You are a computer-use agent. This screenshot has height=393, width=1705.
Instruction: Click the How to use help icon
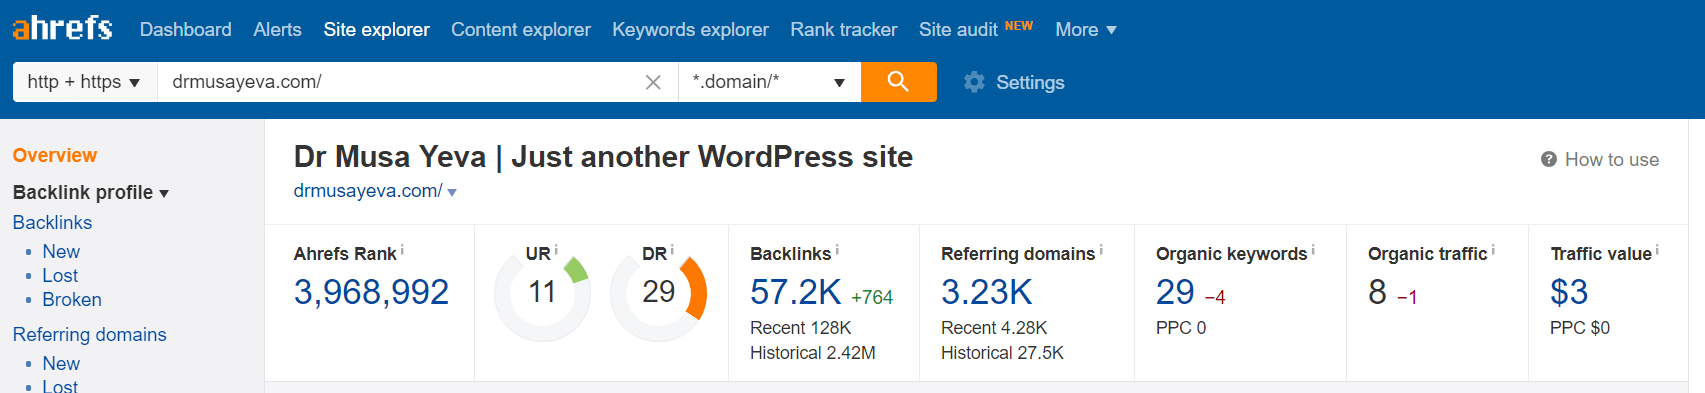click(1548, 159)
